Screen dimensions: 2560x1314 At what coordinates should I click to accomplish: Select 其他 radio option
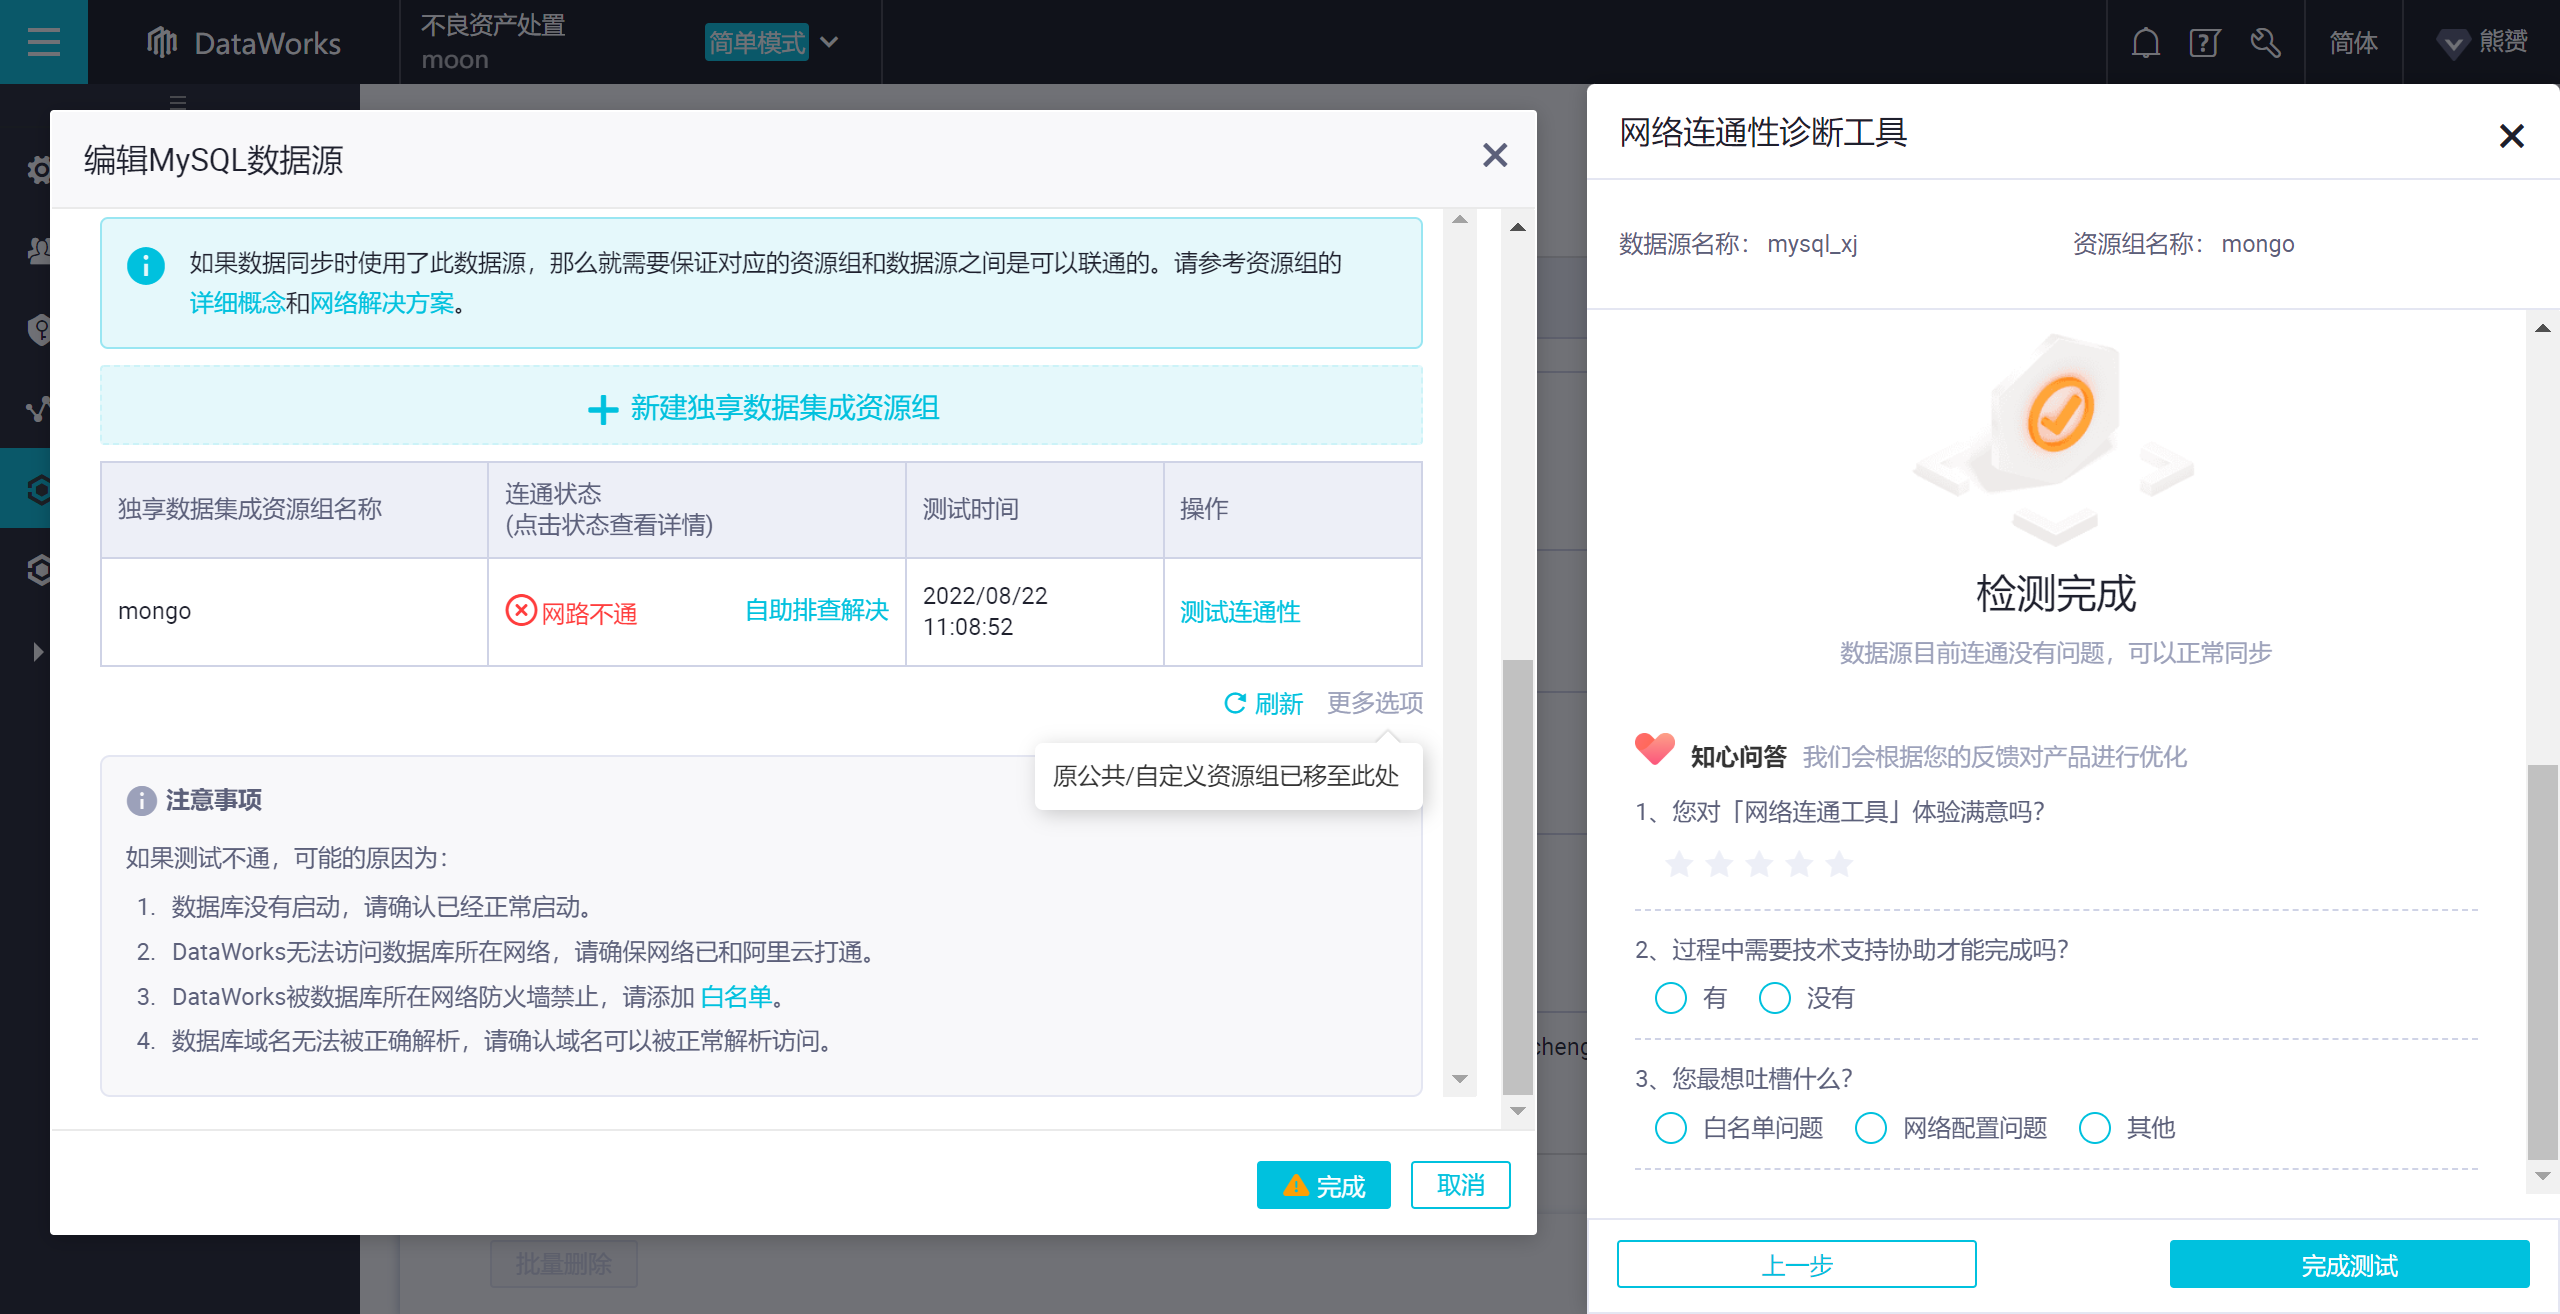(2095, 1127)
